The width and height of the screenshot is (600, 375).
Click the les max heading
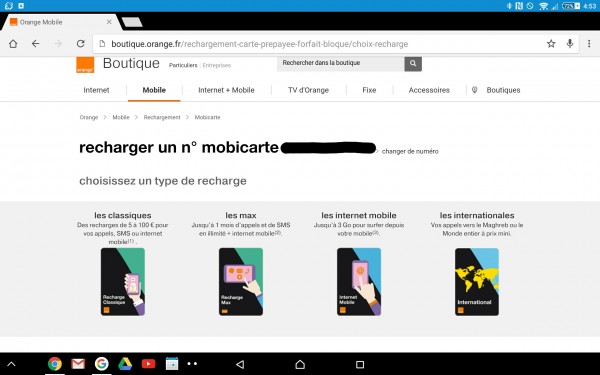pyautogui.click(x=241, y=215)
